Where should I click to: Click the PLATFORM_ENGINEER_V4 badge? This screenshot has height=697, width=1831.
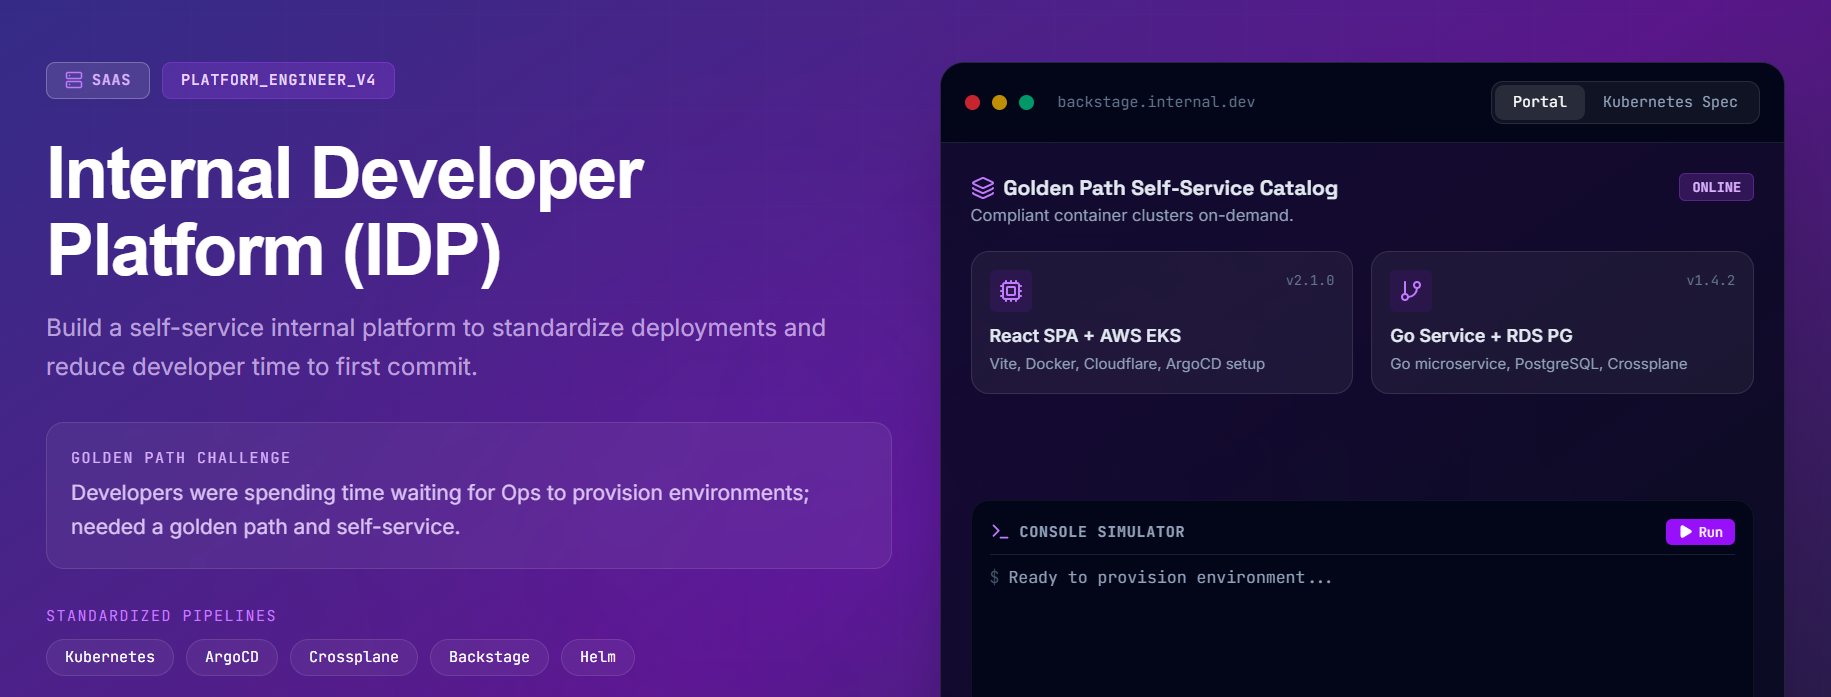tap(278, 80)
